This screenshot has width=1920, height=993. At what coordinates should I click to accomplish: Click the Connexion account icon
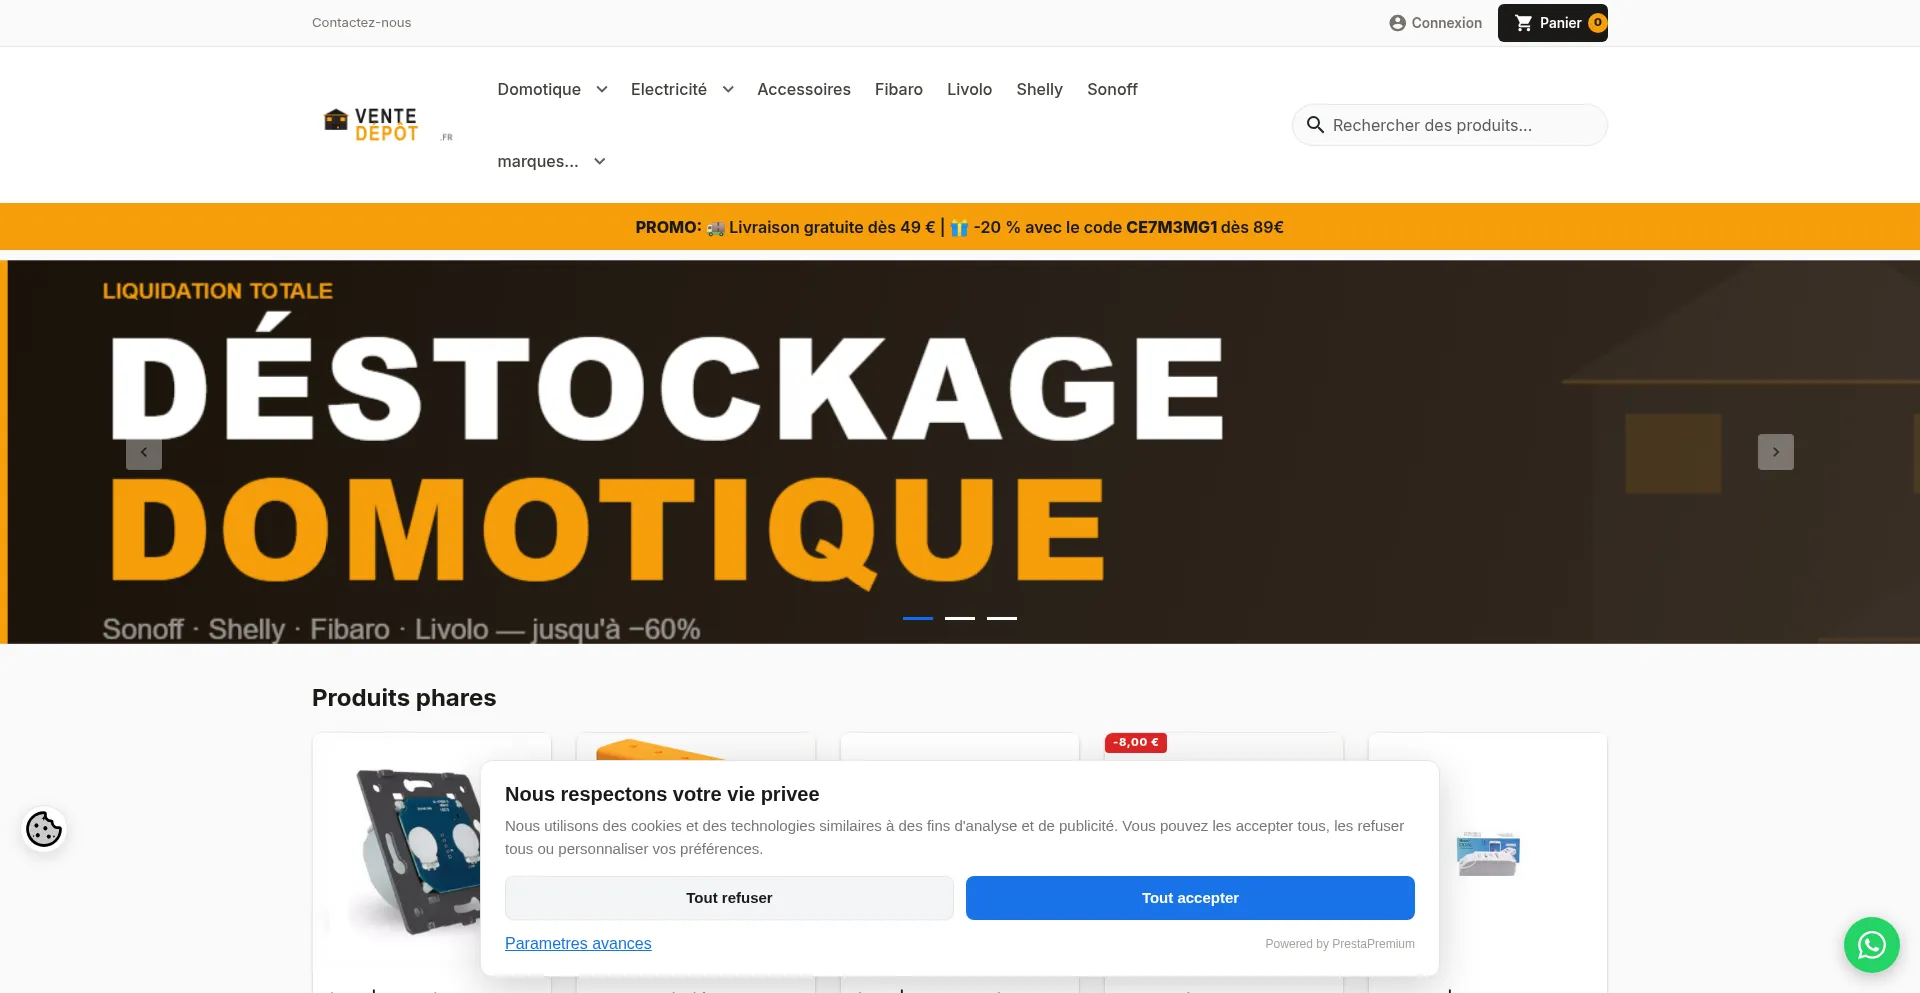(1397, 23)
